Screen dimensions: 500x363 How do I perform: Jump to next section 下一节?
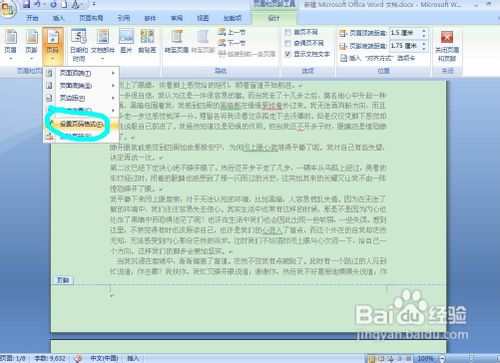coord(232,43)
